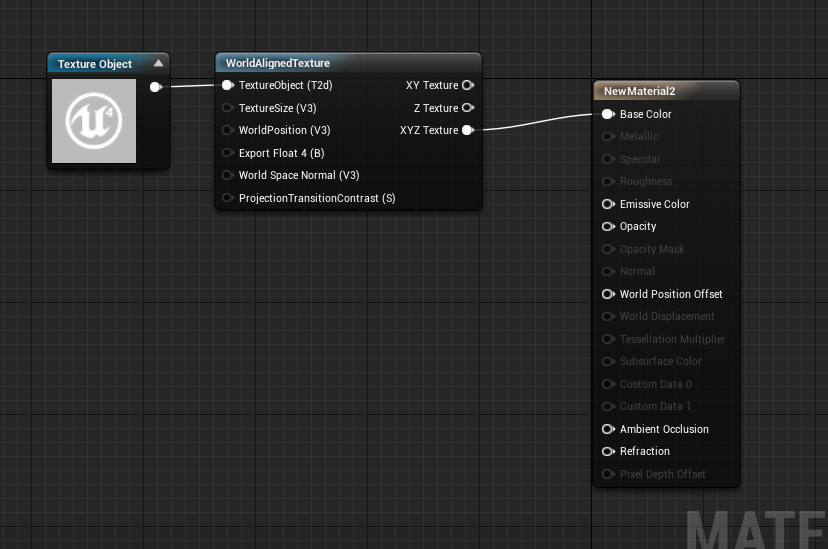Click the Tessellation Multiplier input pin
The height and width of the screenshot is (549, 828).
pos(608,339)
